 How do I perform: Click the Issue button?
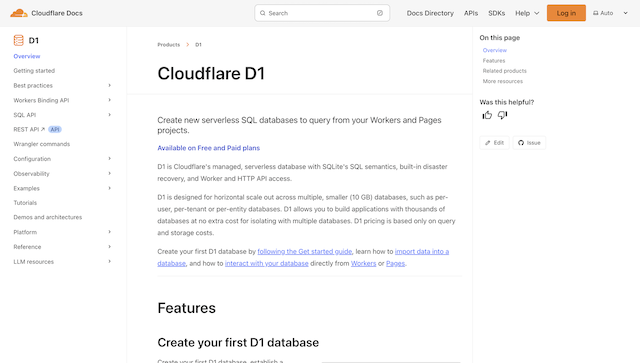coord(529,143)
